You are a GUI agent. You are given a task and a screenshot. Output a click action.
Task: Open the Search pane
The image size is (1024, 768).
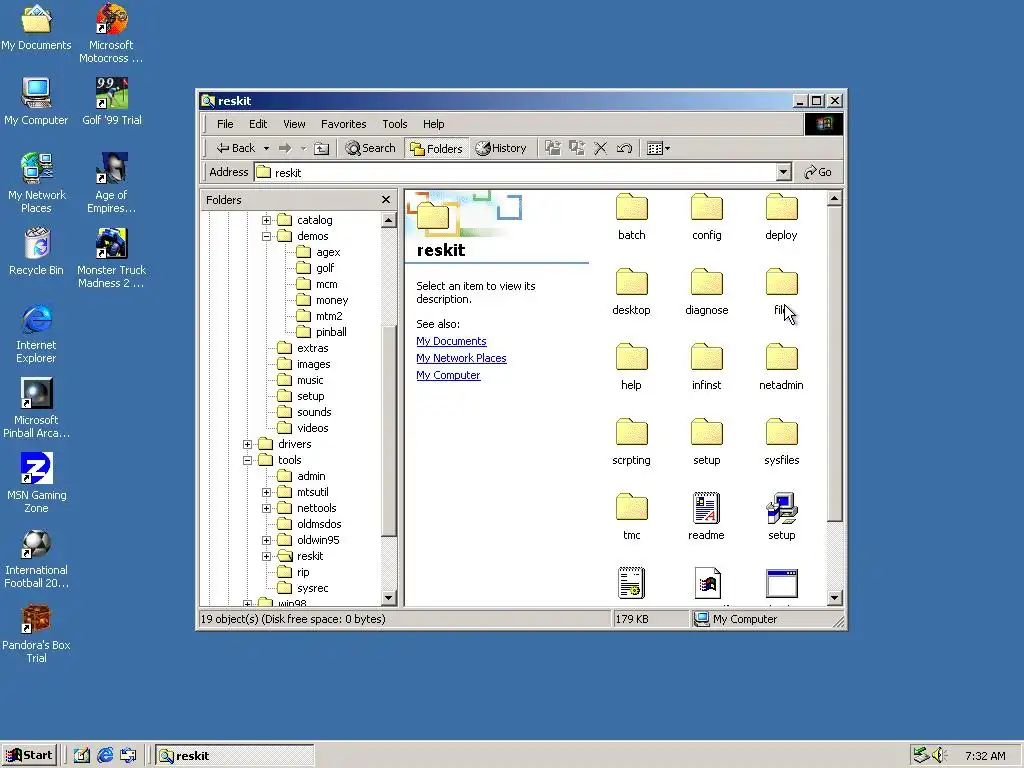coord(370,148)
